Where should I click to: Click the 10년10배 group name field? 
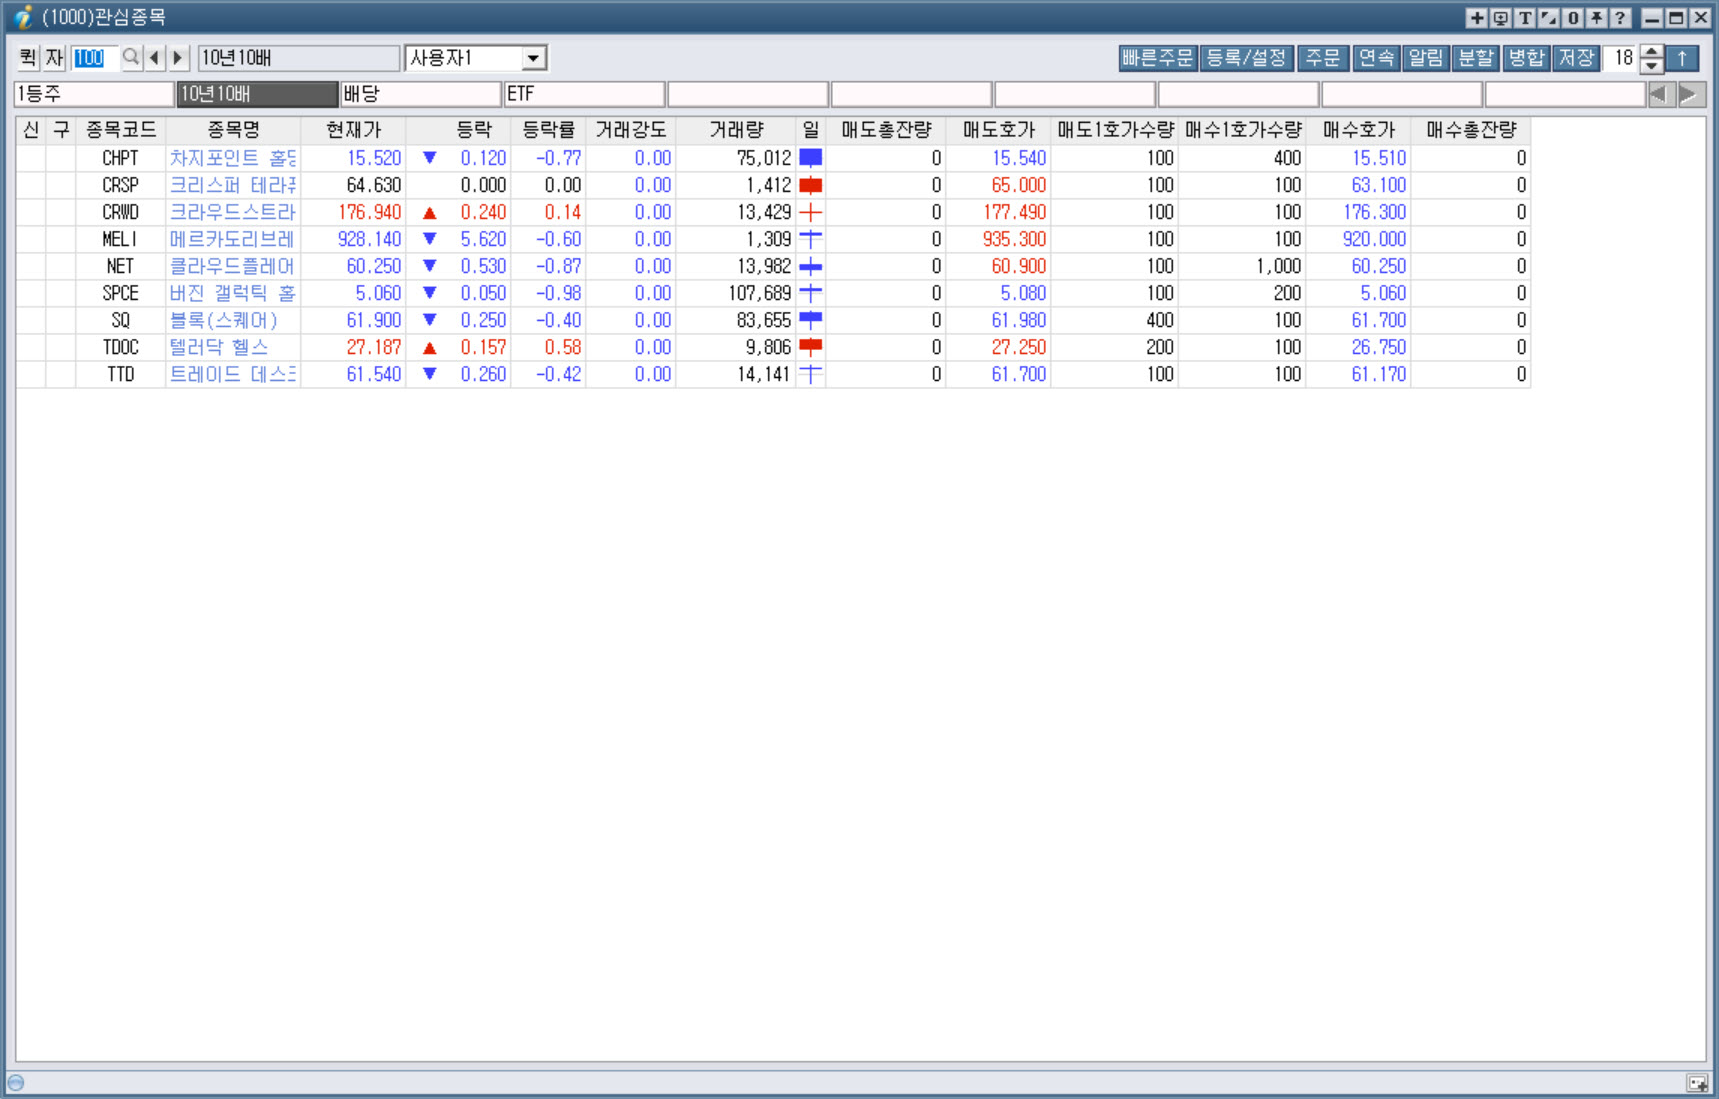point(298,58)
